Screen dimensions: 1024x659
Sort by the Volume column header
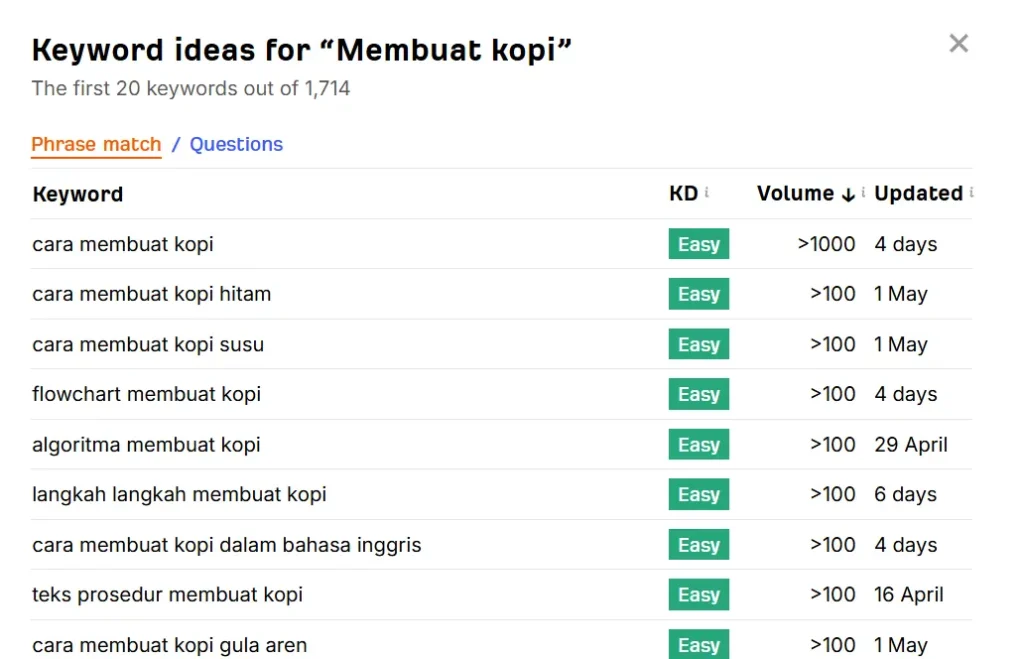tap(795, 193)
